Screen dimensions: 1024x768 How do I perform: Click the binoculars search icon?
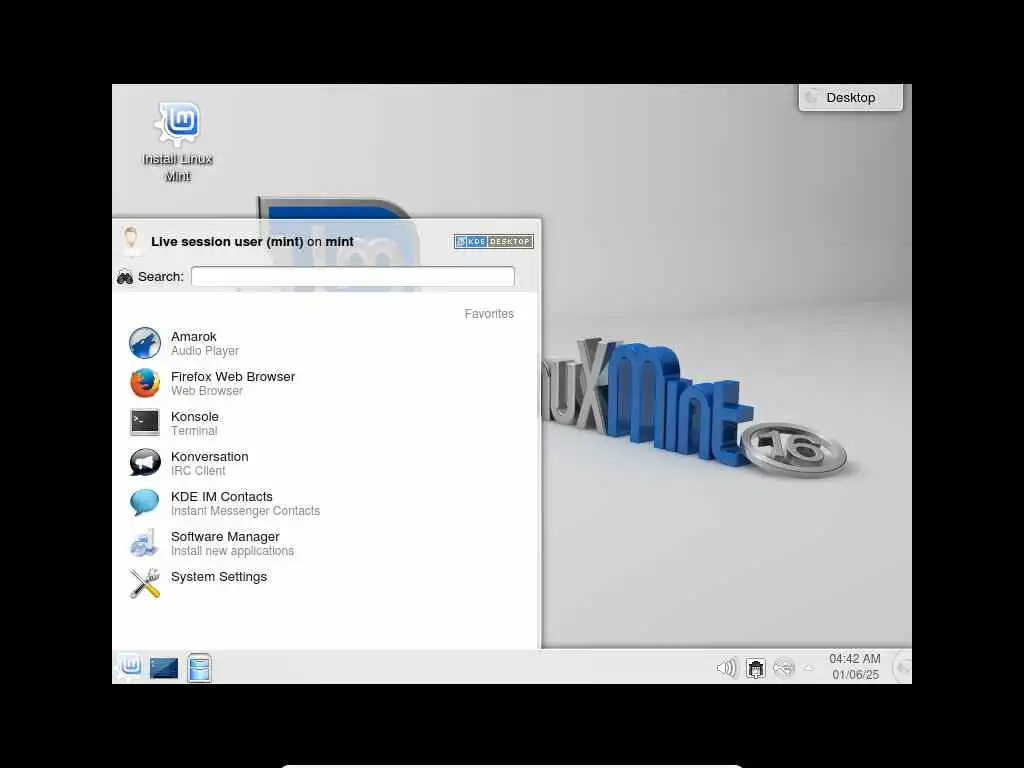coord(125,278)
